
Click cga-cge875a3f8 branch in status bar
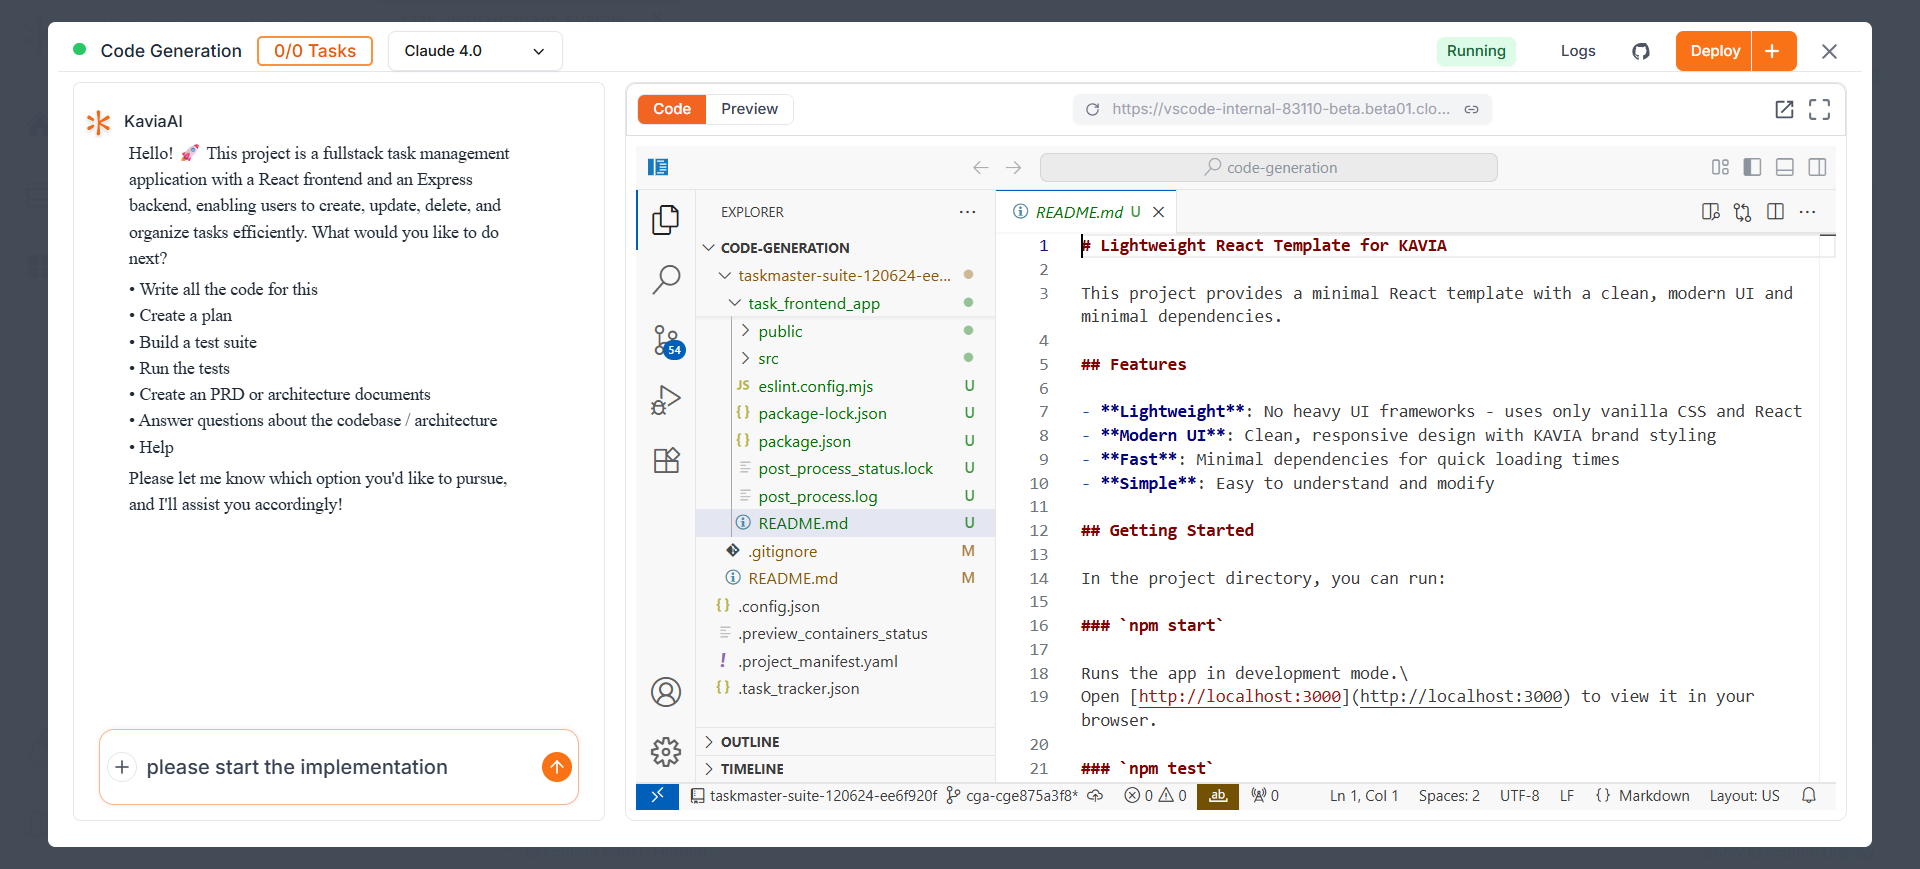tap(1012, 796)
